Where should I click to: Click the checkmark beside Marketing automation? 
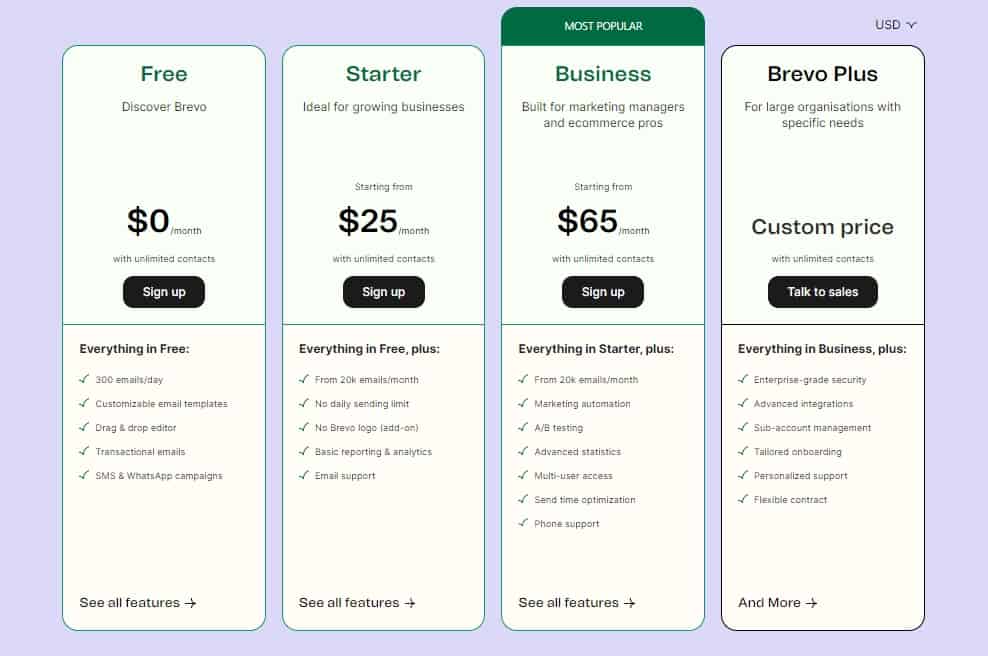(x=523, y=403)
